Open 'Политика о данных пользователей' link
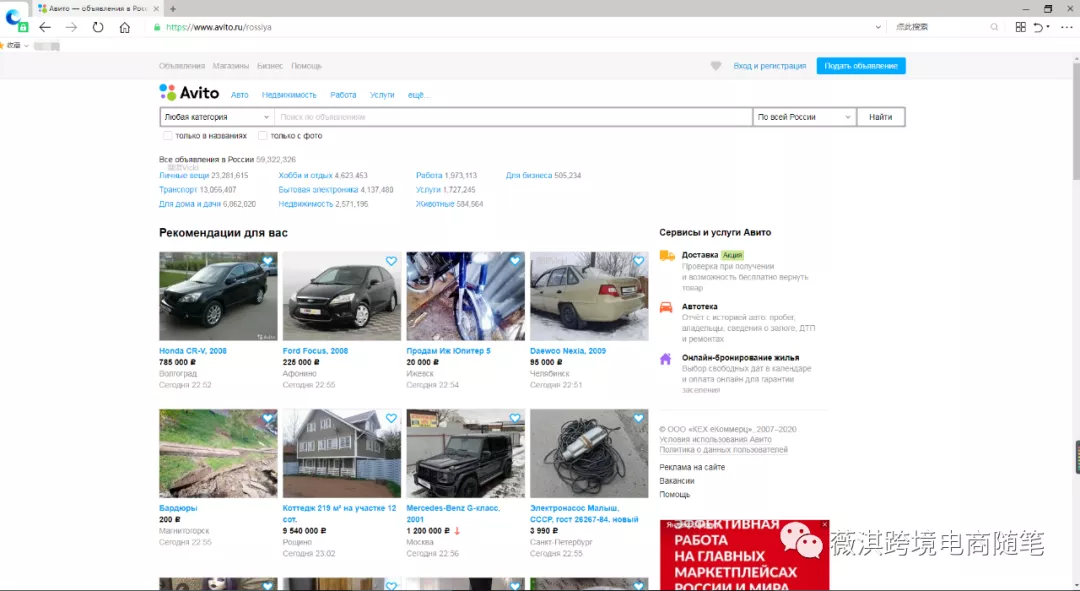Screen dimensions: 1080x591 coord(723,450)
